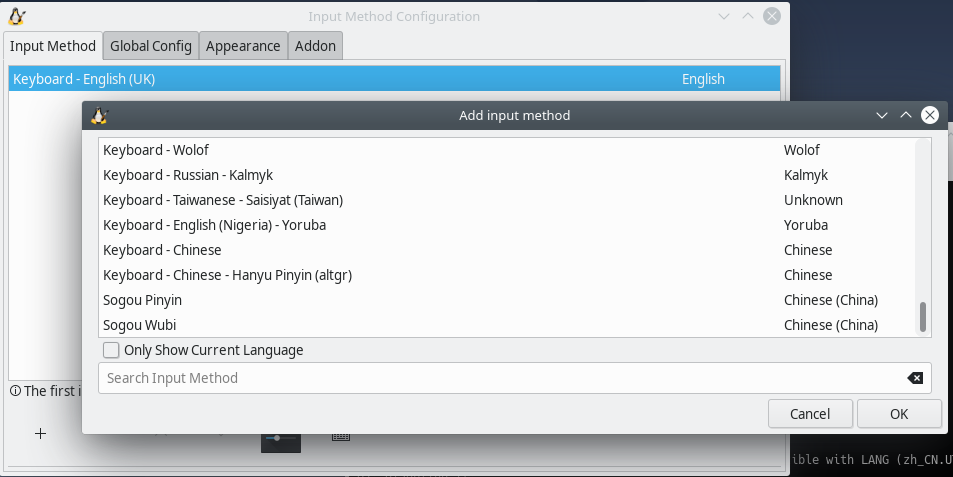Click the keyboard layout icon
953x477 pixels.
pos(340,436)
